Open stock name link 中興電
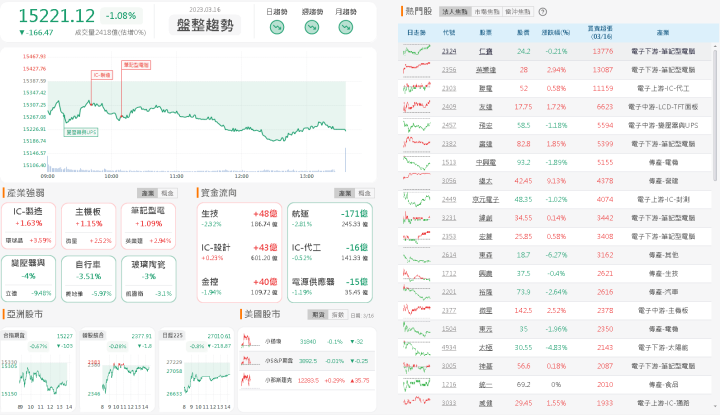Viewport: 720px width, 415px height. (x=485, y=163)
